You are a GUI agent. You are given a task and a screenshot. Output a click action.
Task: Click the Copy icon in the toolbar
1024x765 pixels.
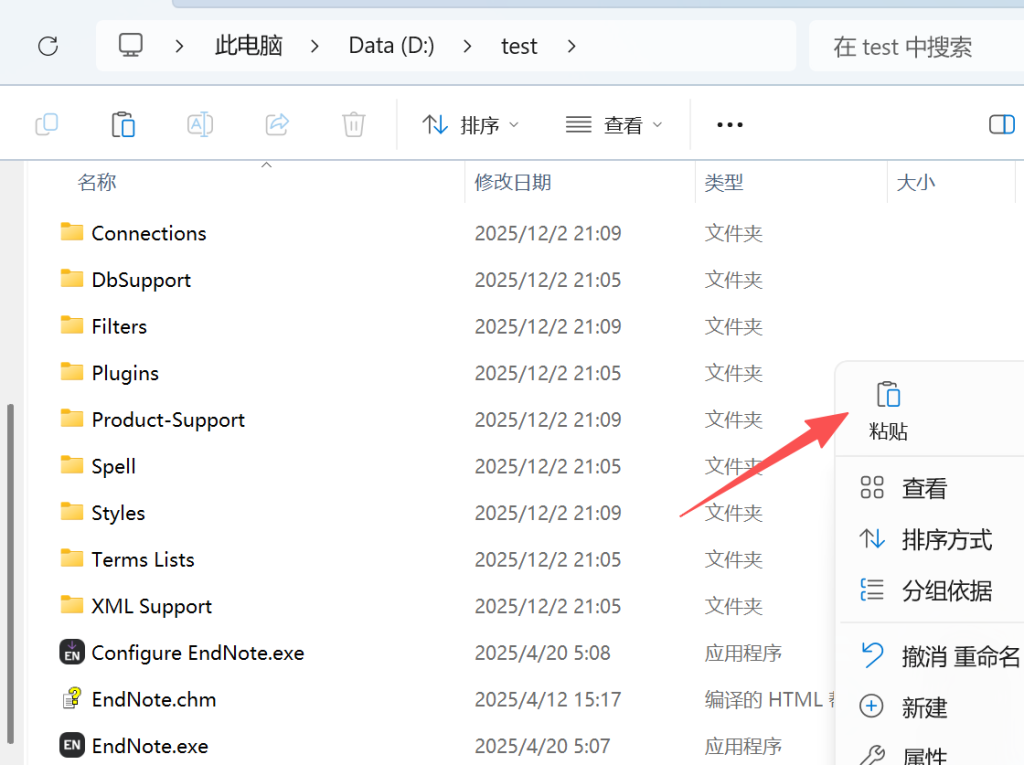46,125
